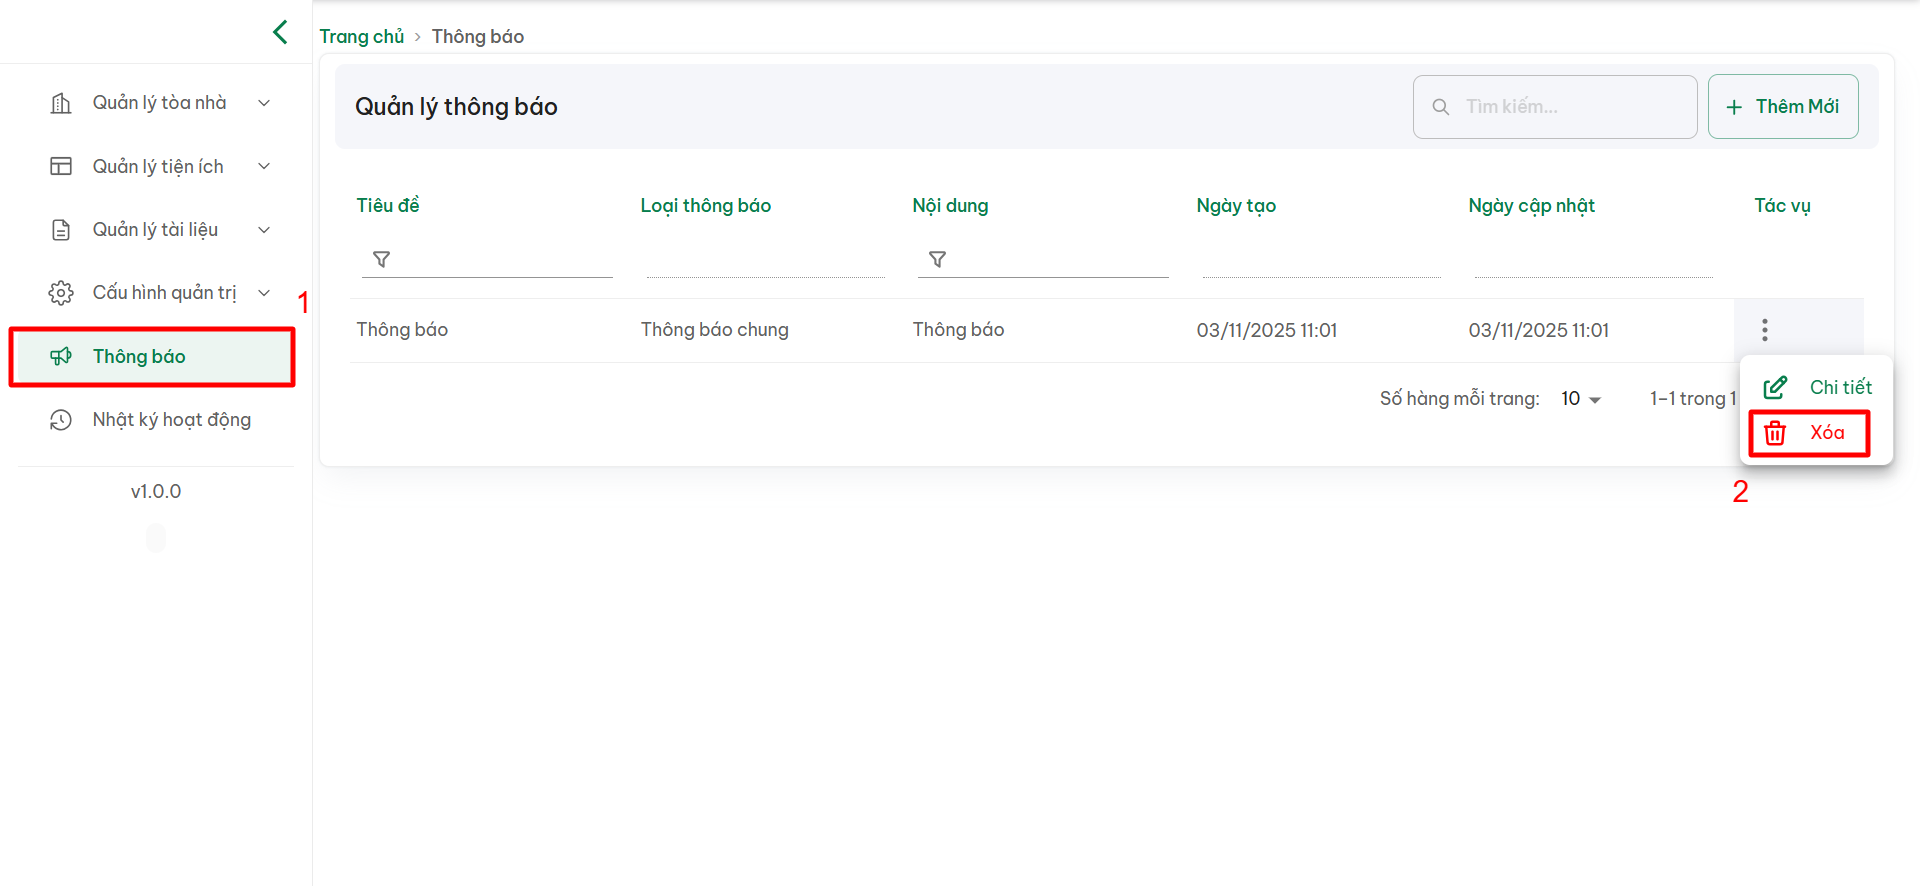Open Nhật ký hoạt động in sidebar
Screen dimensions: 1920x886
point(171,420)
